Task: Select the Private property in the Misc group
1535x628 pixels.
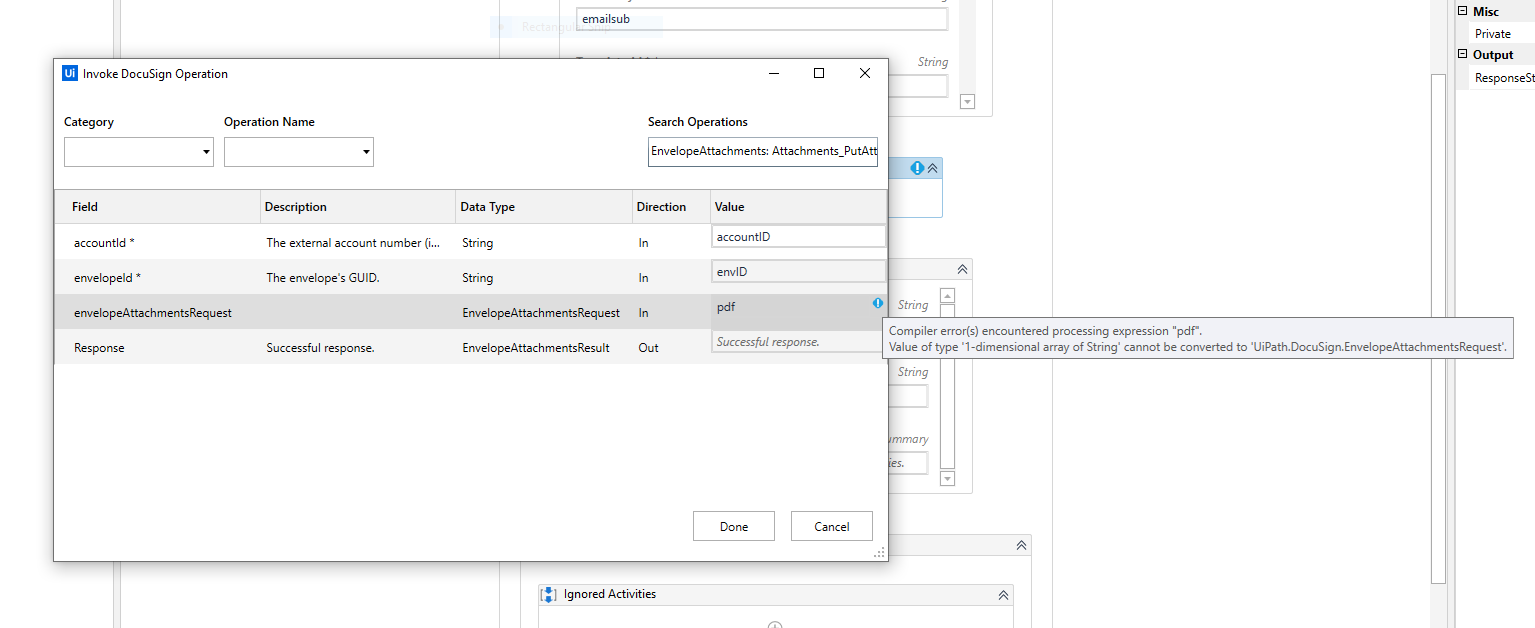Action: click(1492, 33)
